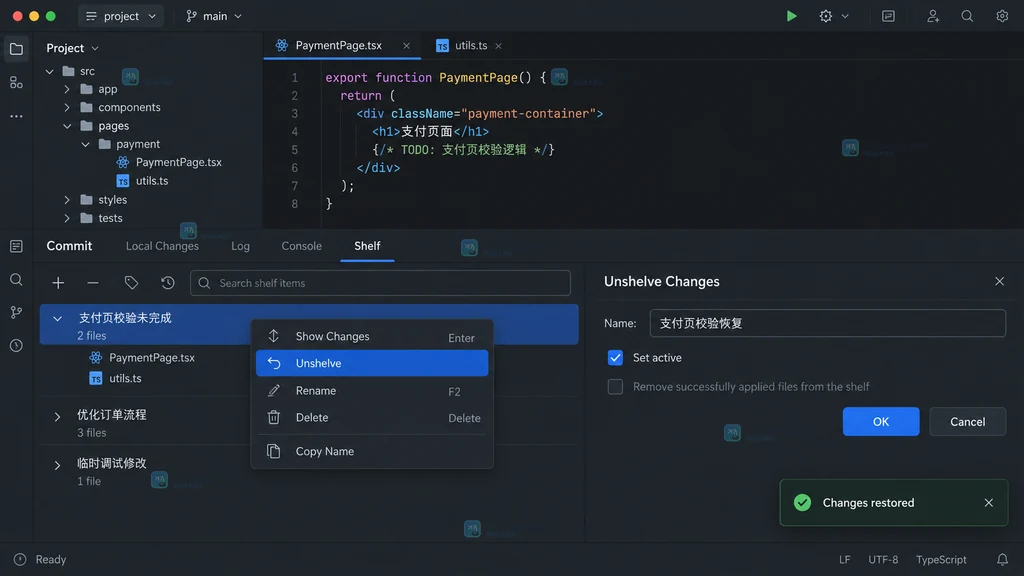Open utils.ts in the project tree

152,181
